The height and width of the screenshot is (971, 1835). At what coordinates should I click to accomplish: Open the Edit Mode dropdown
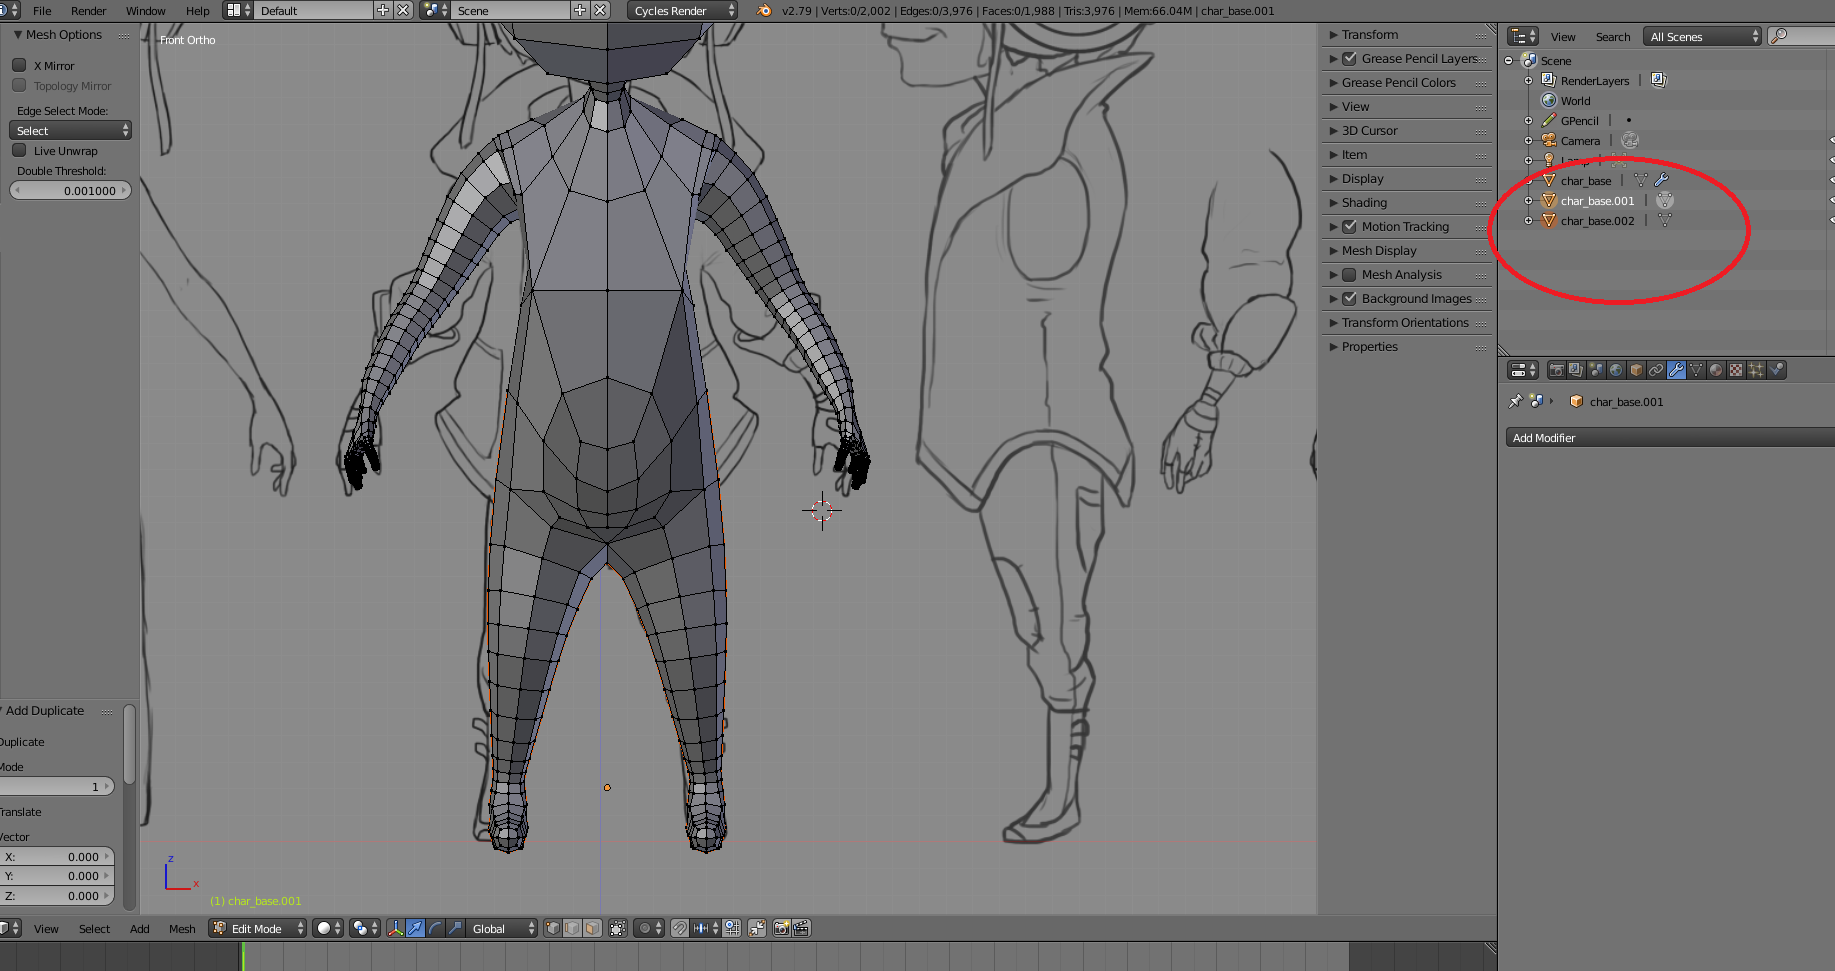[258, 929]
